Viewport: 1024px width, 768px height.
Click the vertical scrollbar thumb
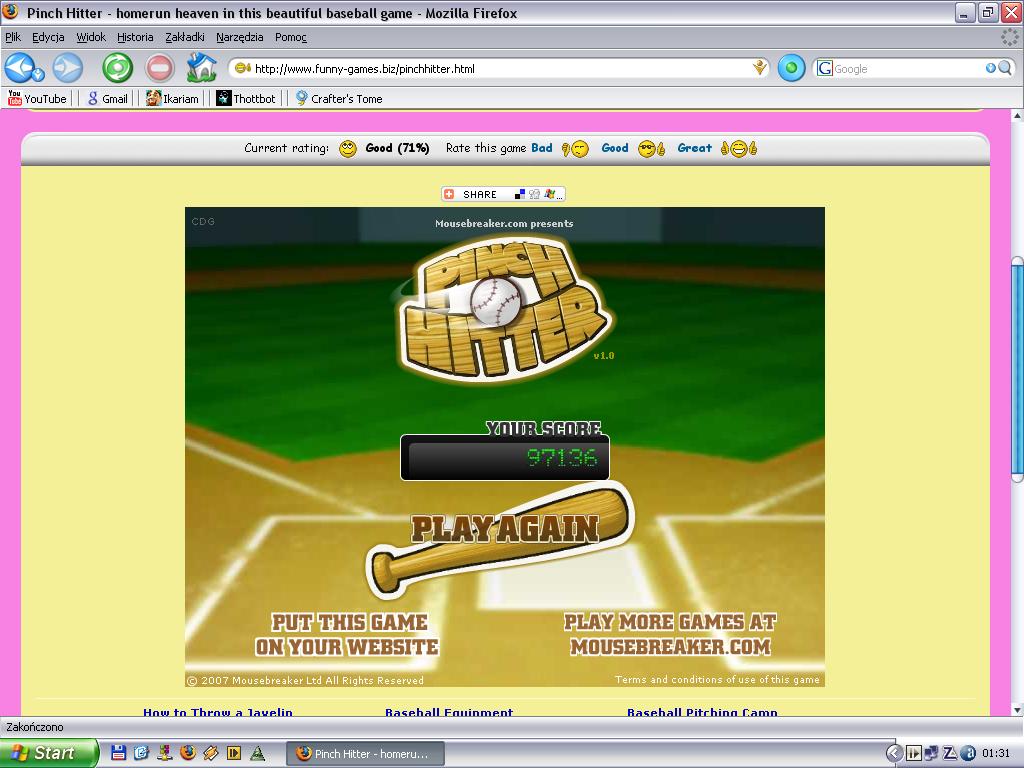[x=1017, y=369]
